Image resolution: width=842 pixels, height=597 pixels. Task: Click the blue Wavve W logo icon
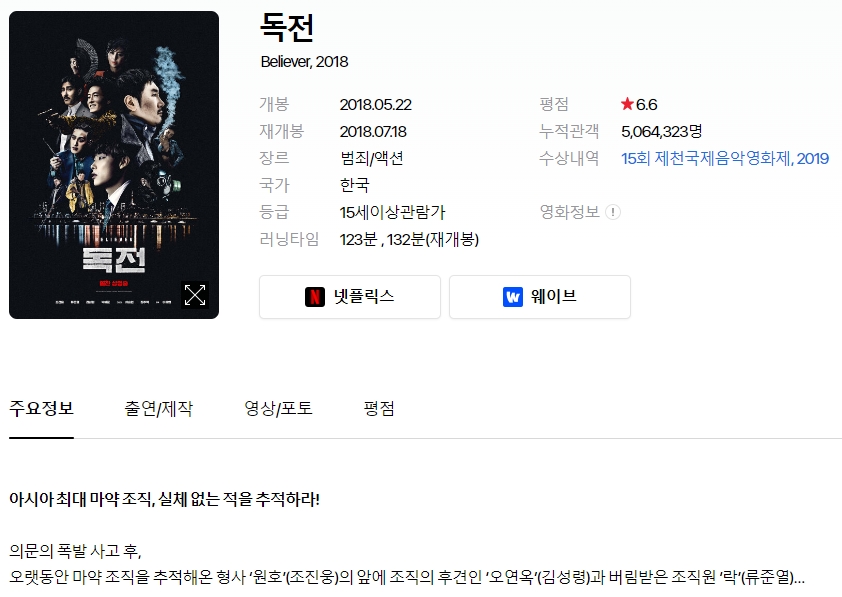click(513, 297)
